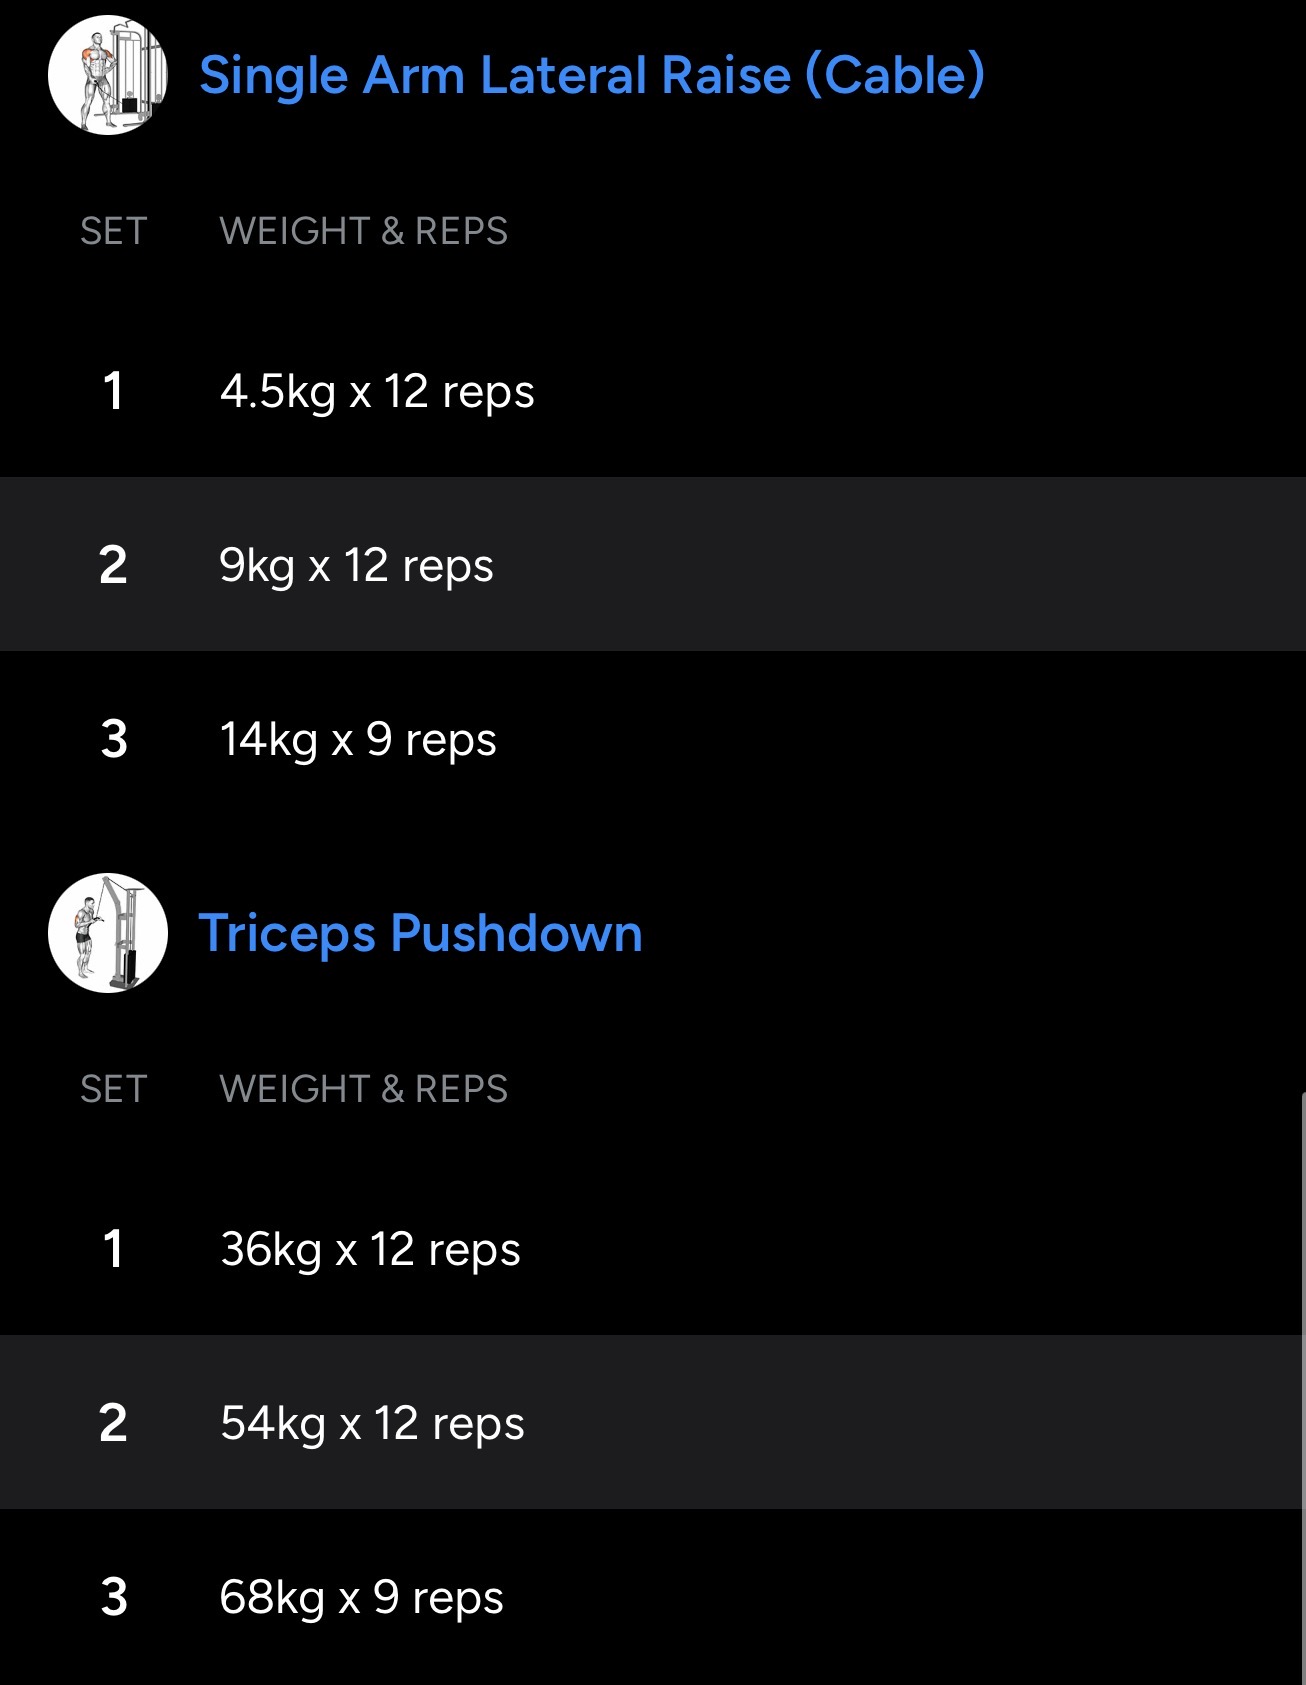Open the Triceps Pushdown exercise link
This screenshot has height=1685, width=1306.
pos(420,933)
